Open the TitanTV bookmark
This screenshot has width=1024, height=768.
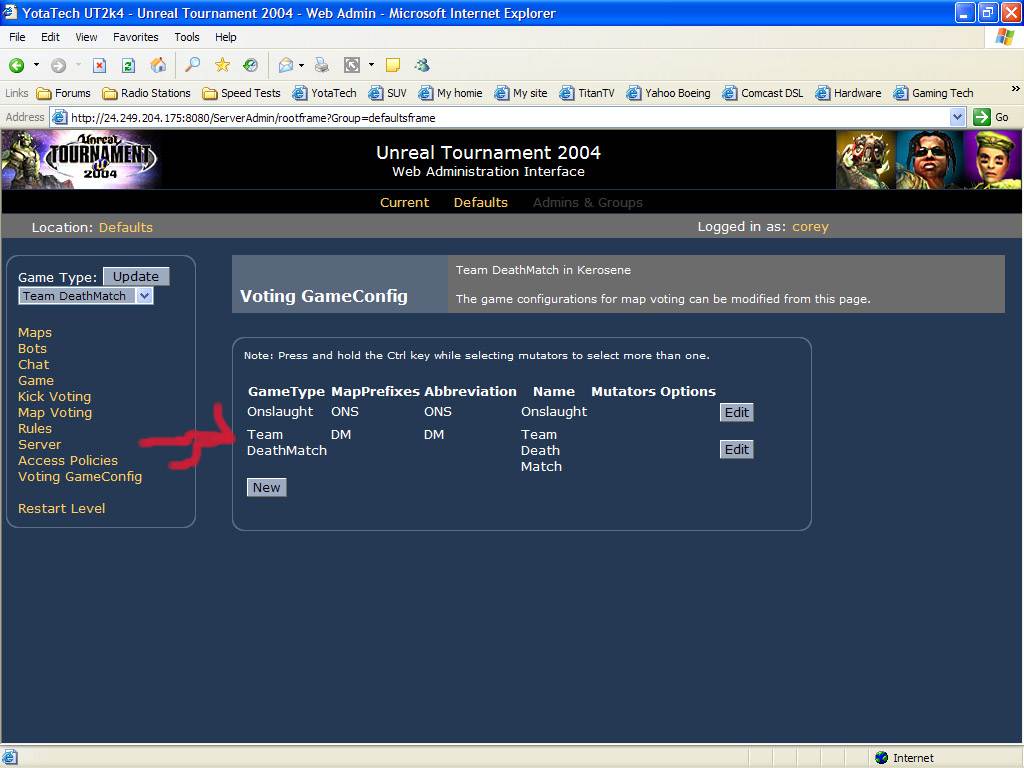point(586,93)
